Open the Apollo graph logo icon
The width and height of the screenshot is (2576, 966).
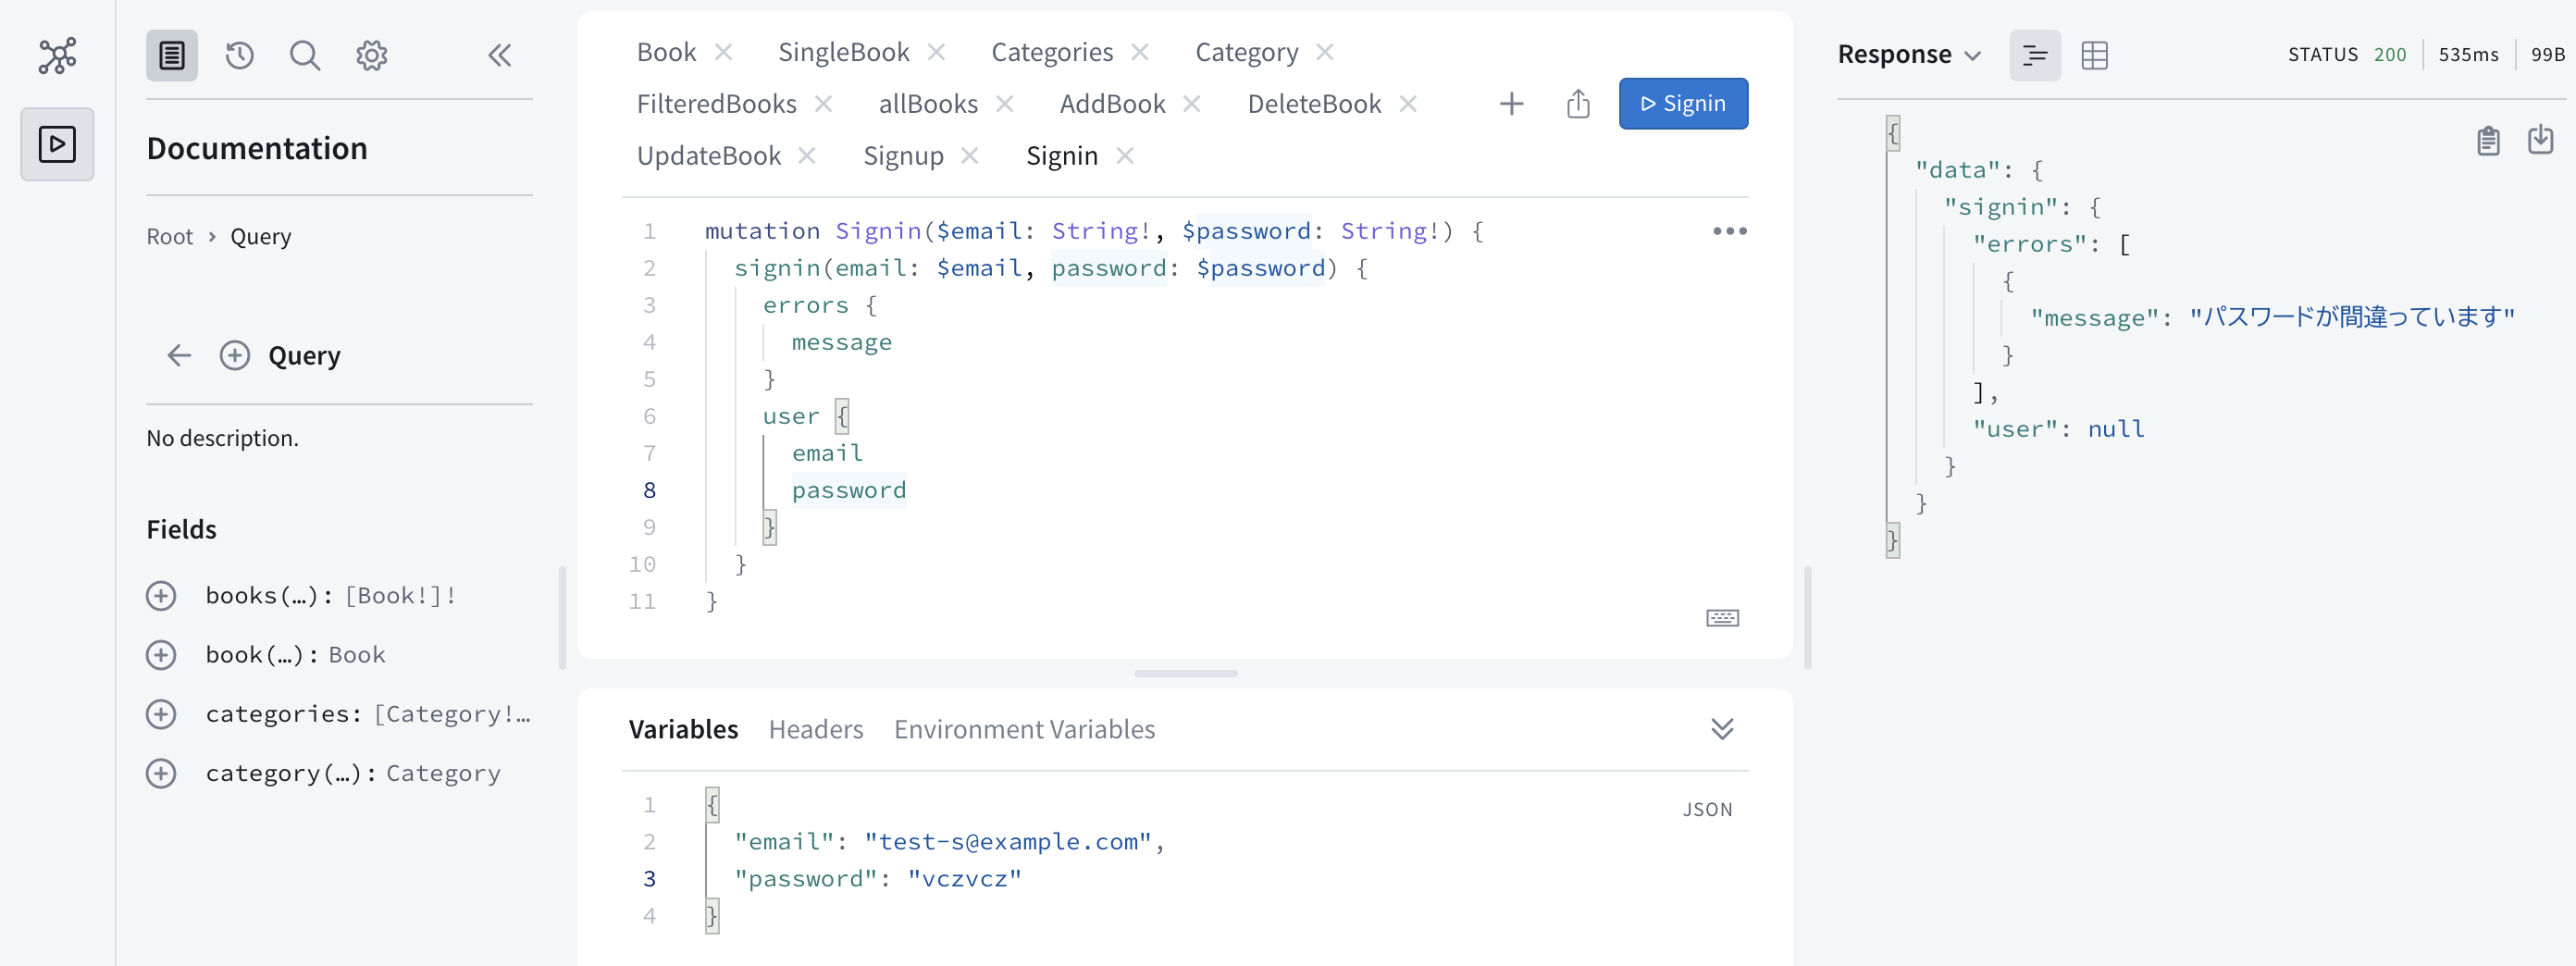point(57,55)
